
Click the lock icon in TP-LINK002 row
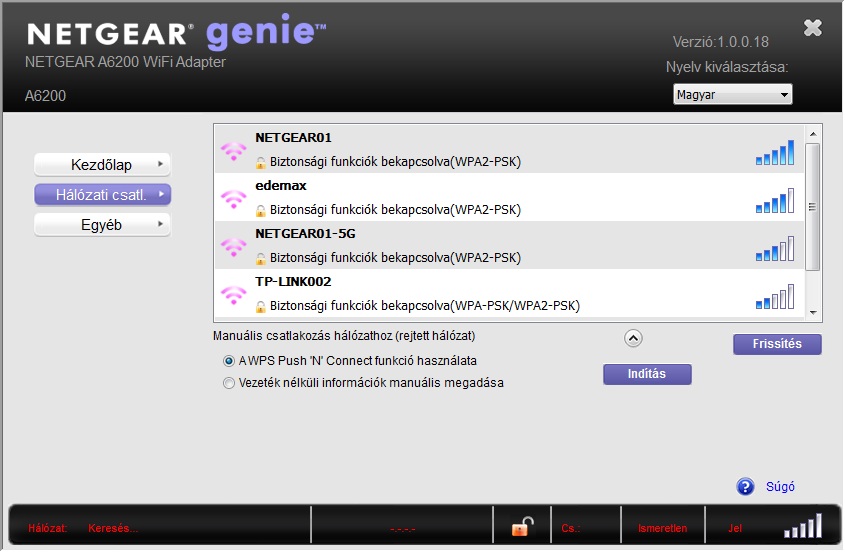click(260, 306)
